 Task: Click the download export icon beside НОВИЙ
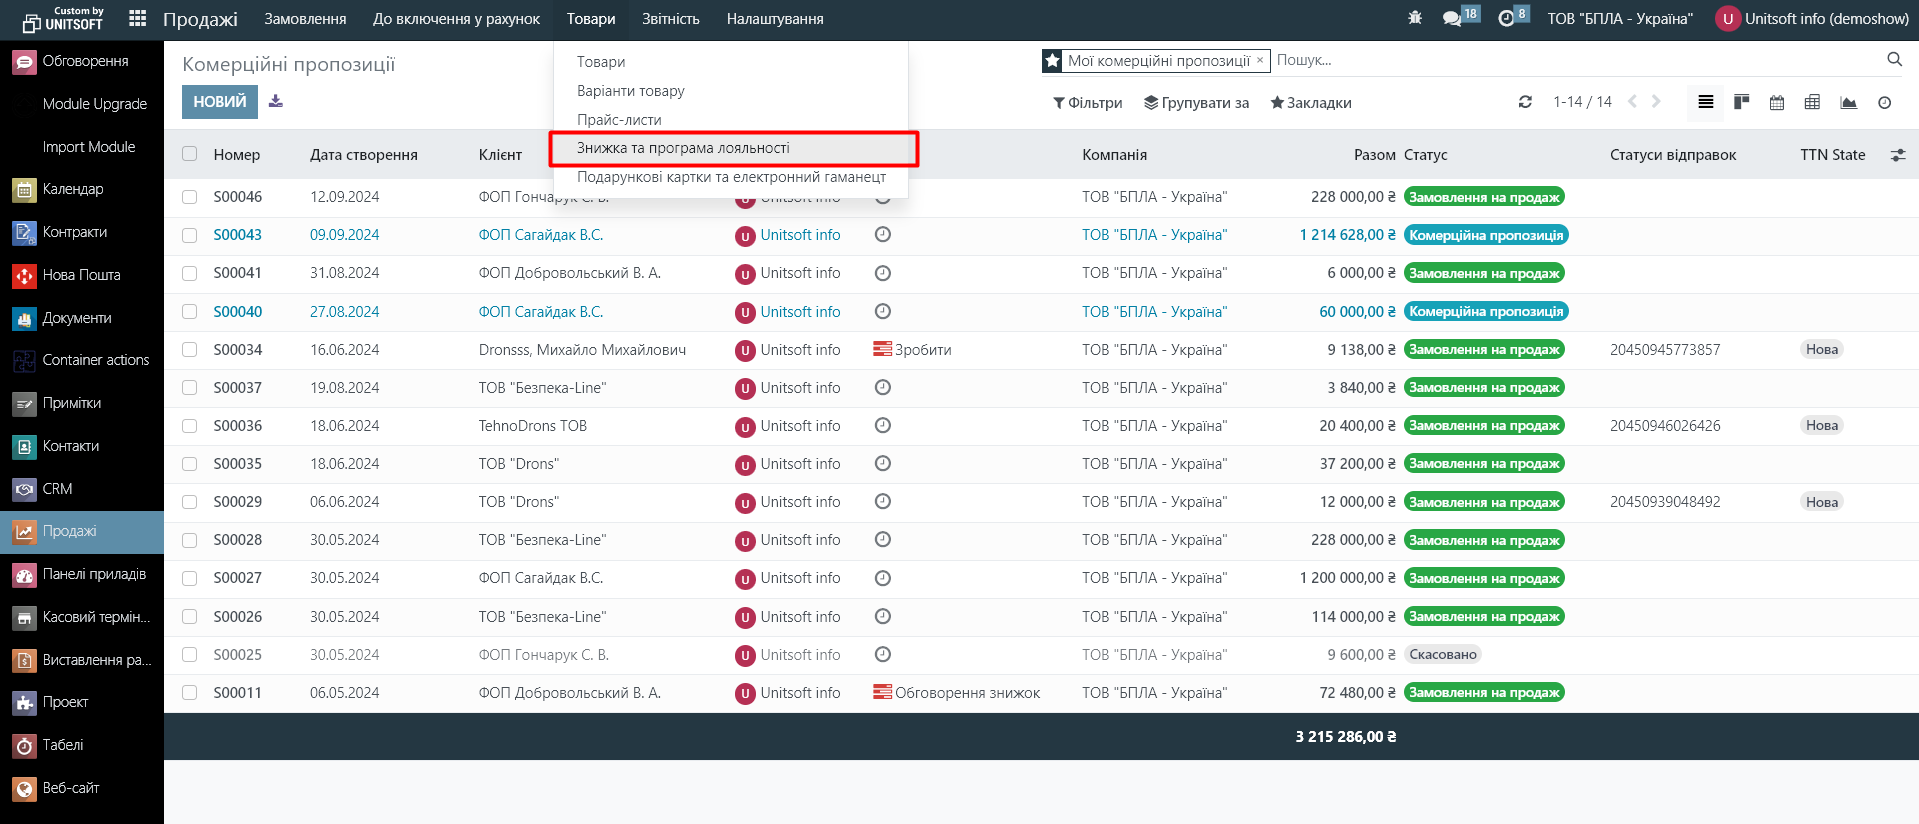click(x=276, y=102)
